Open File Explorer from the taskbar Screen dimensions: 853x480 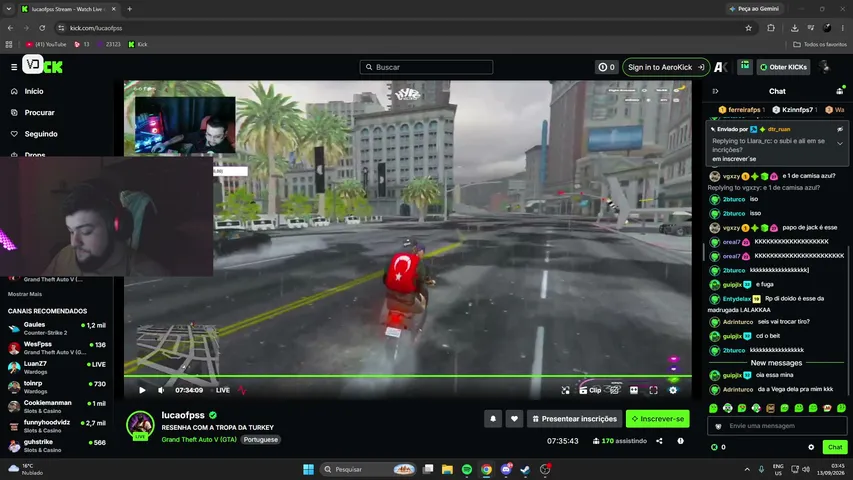(x=447, y=469)
